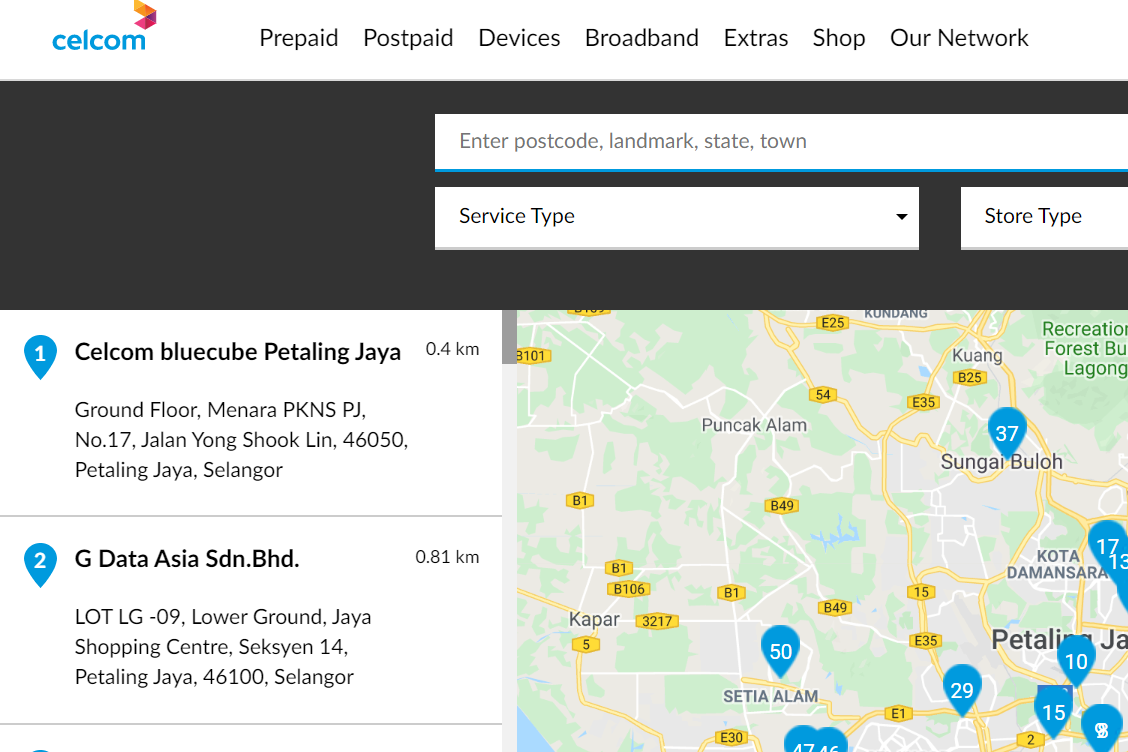Viewport: 1128px width, 752px height.
Task: Open the Devices menu
Action: point(519,38)
